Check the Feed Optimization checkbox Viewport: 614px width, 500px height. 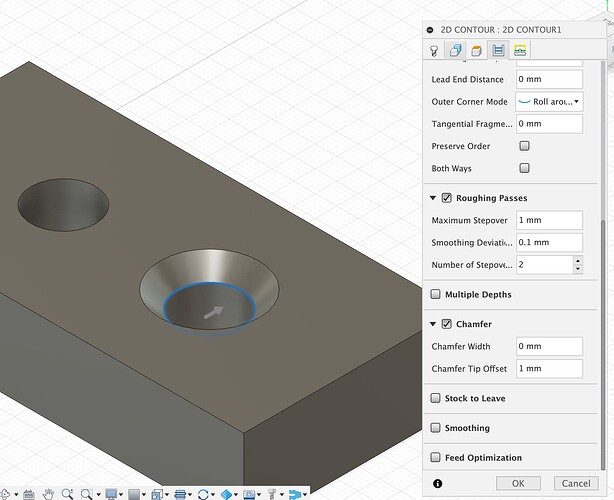tap(435, 457)
